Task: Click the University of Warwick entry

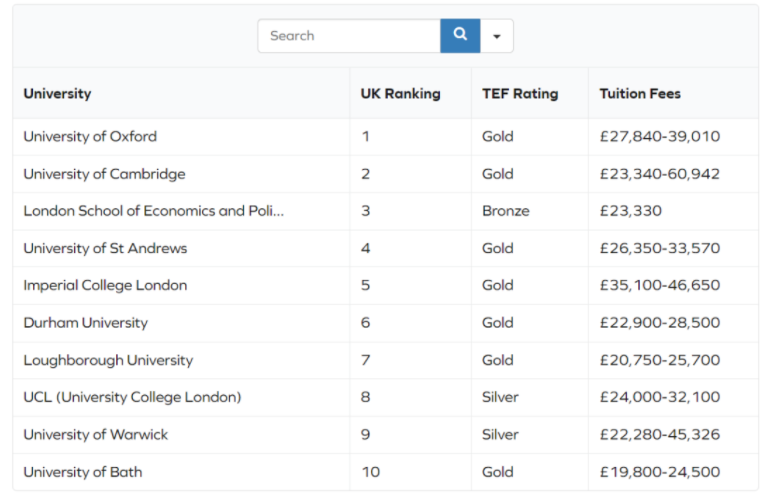Action: pyautogui.click(x=96, y=435)
